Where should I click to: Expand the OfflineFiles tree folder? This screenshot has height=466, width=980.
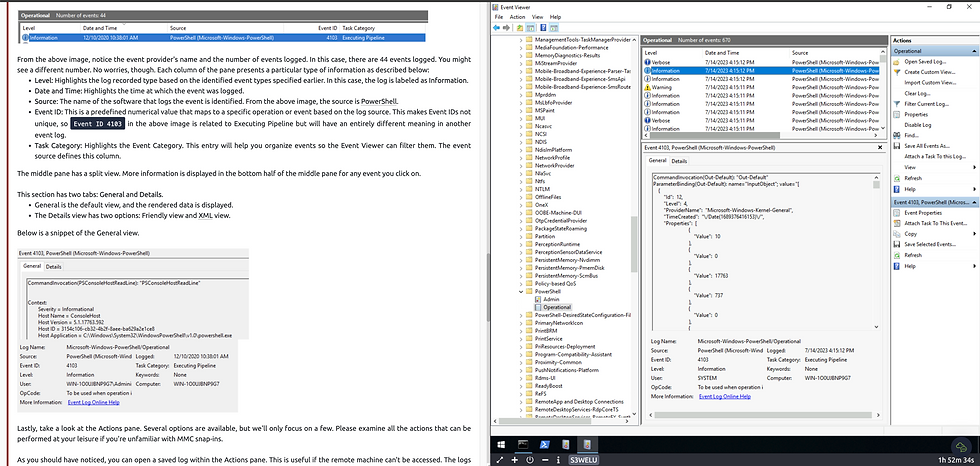tap(520, 197)
